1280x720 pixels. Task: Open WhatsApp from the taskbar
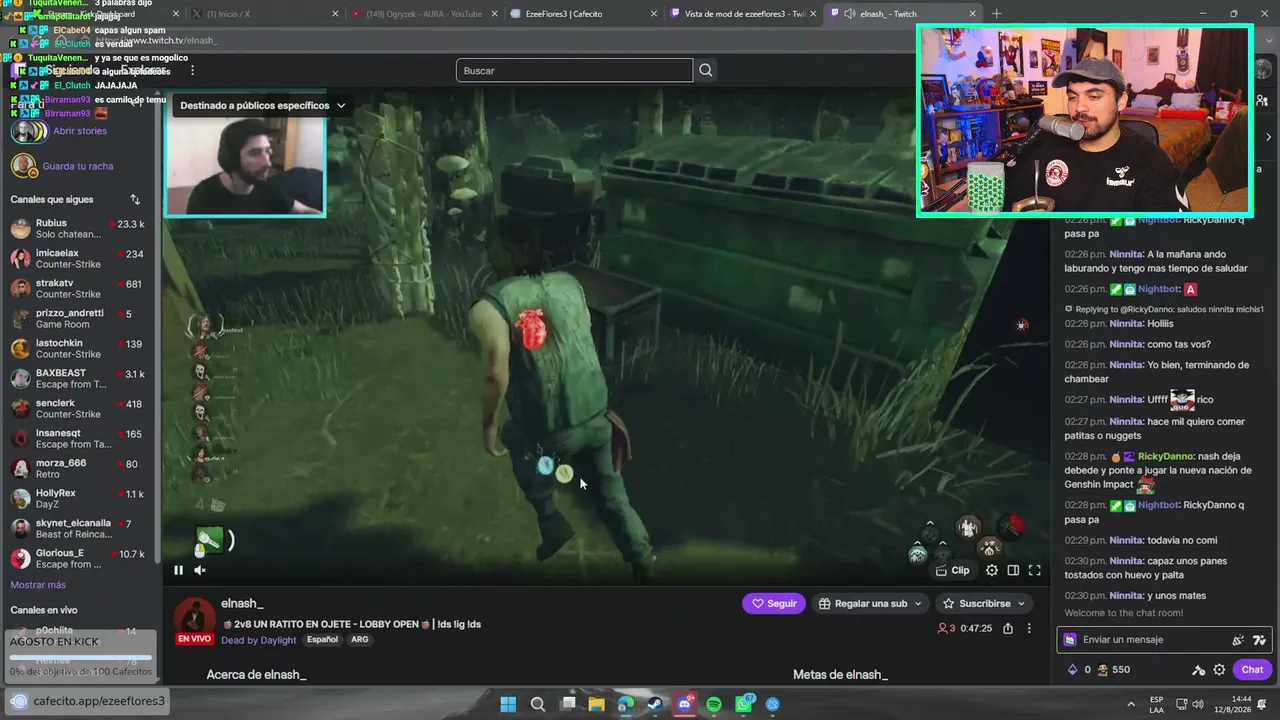pos(744,704)
